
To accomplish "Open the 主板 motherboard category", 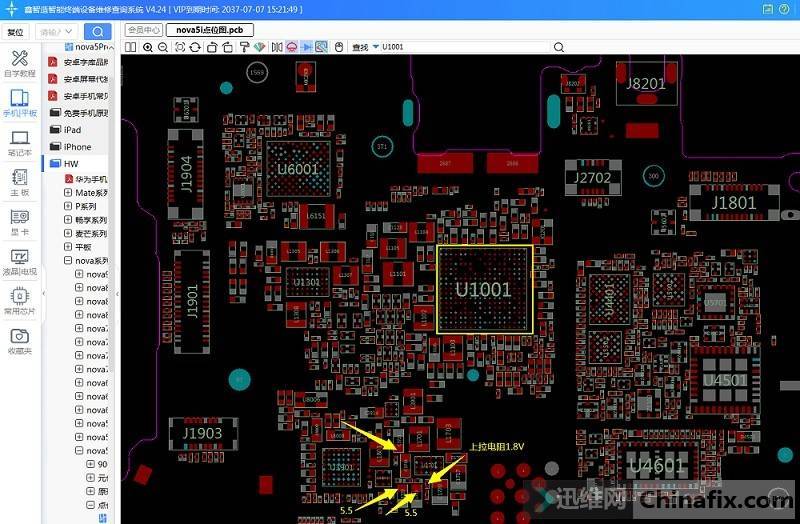I will click(x=19, y=183).
